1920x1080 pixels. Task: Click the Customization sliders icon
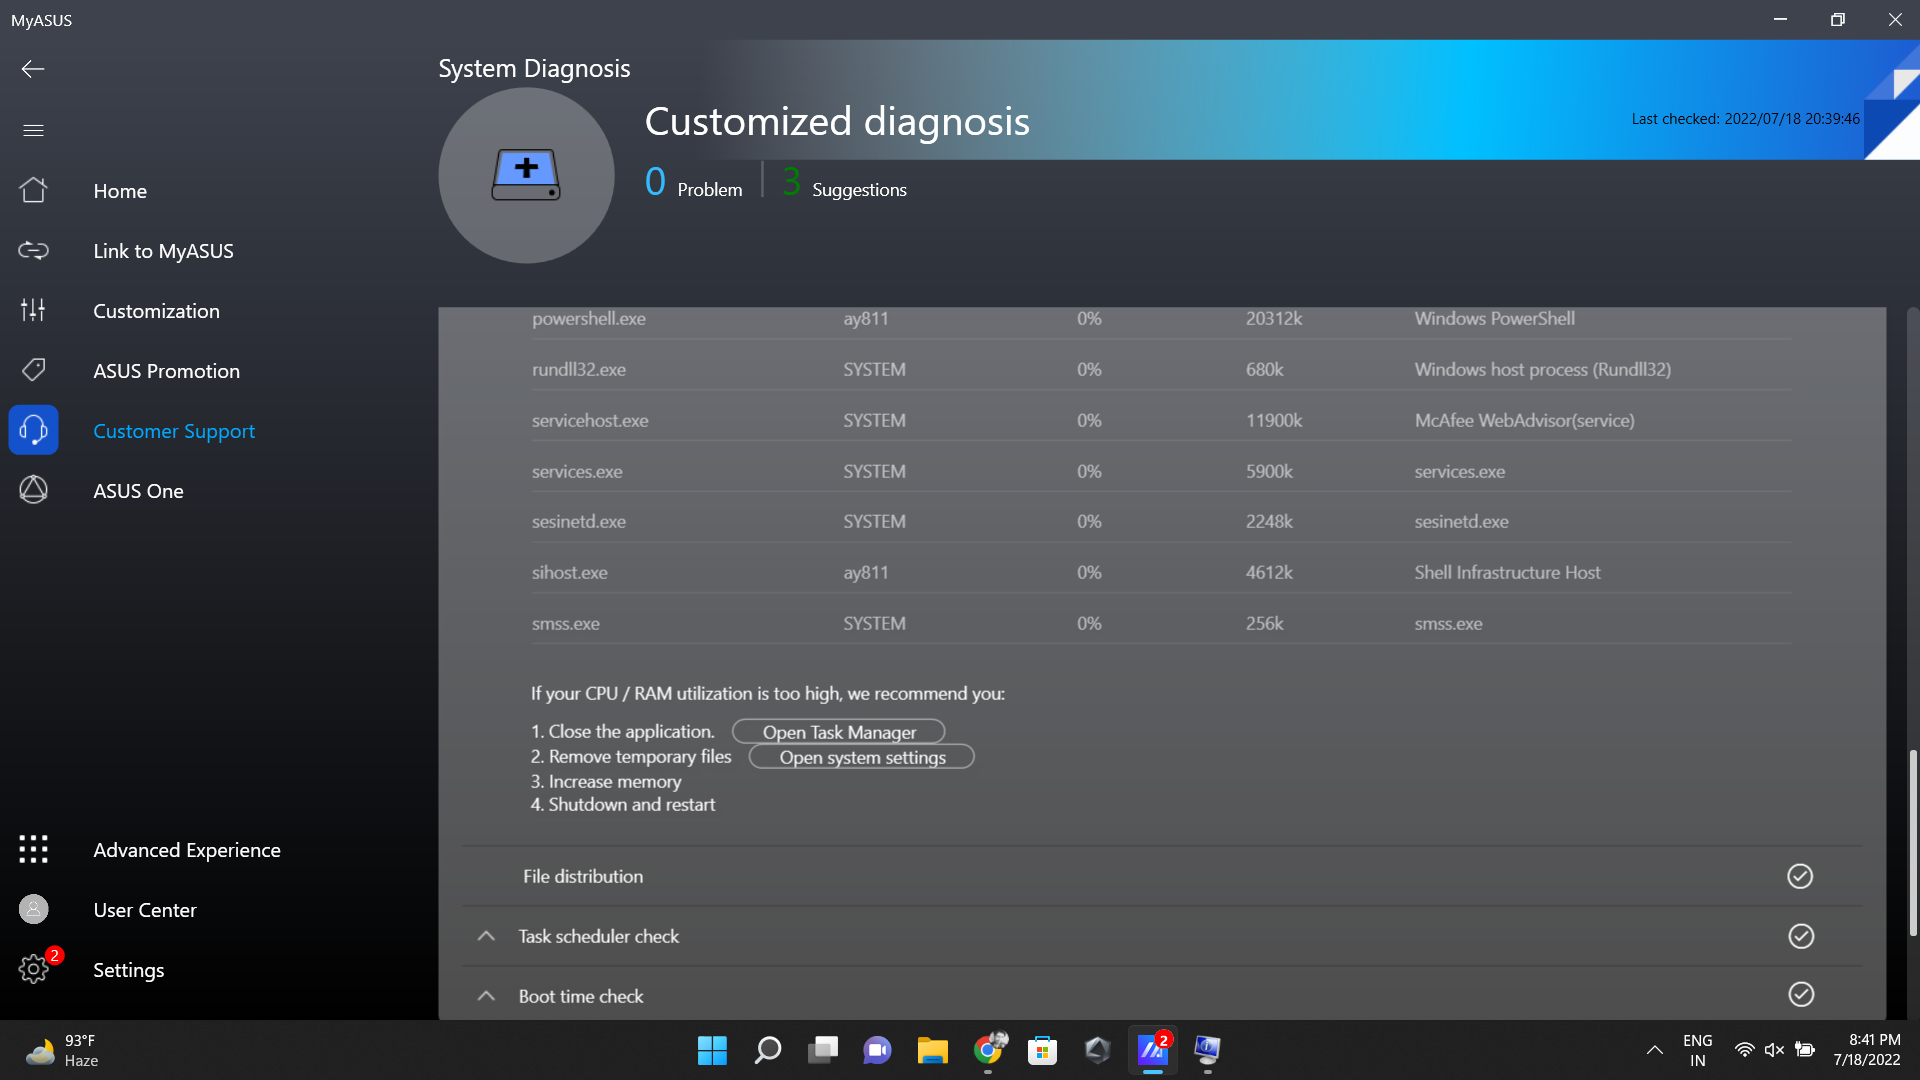click(33, 310)
